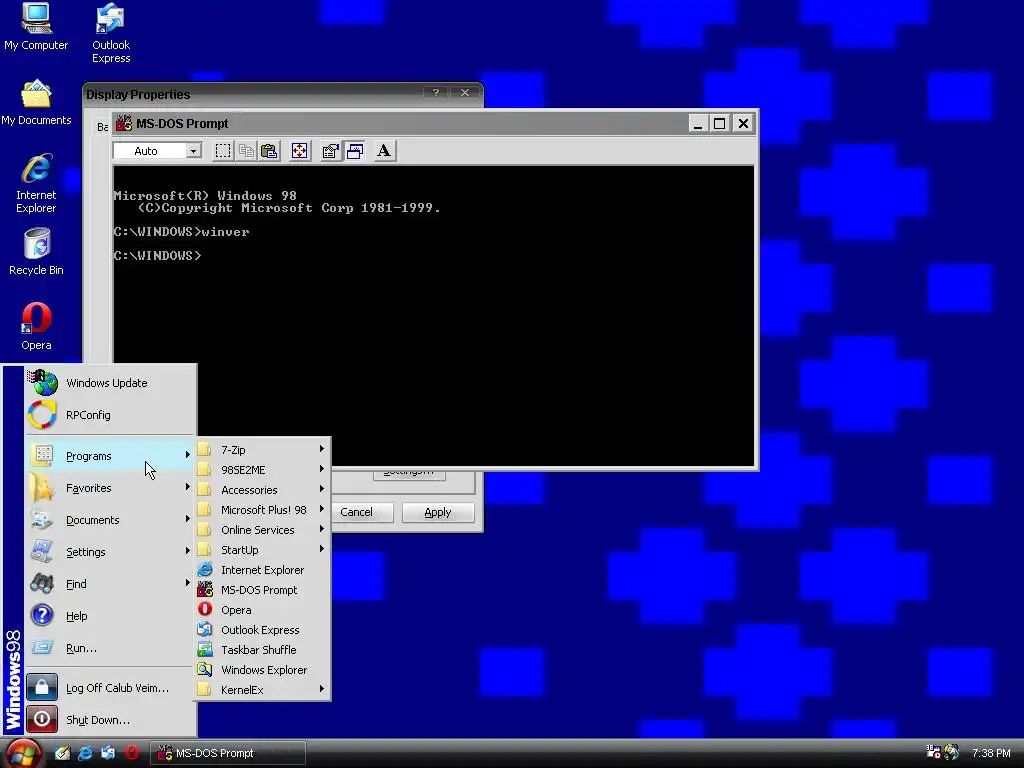Open Help from Start menu
Screen dimensions: 1024x768
[110, 616]
